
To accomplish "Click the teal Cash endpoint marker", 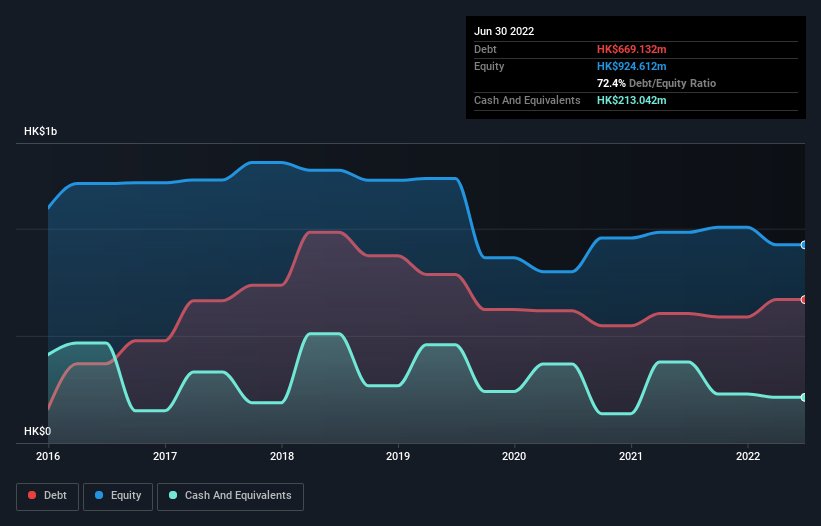I will point(804,398).
